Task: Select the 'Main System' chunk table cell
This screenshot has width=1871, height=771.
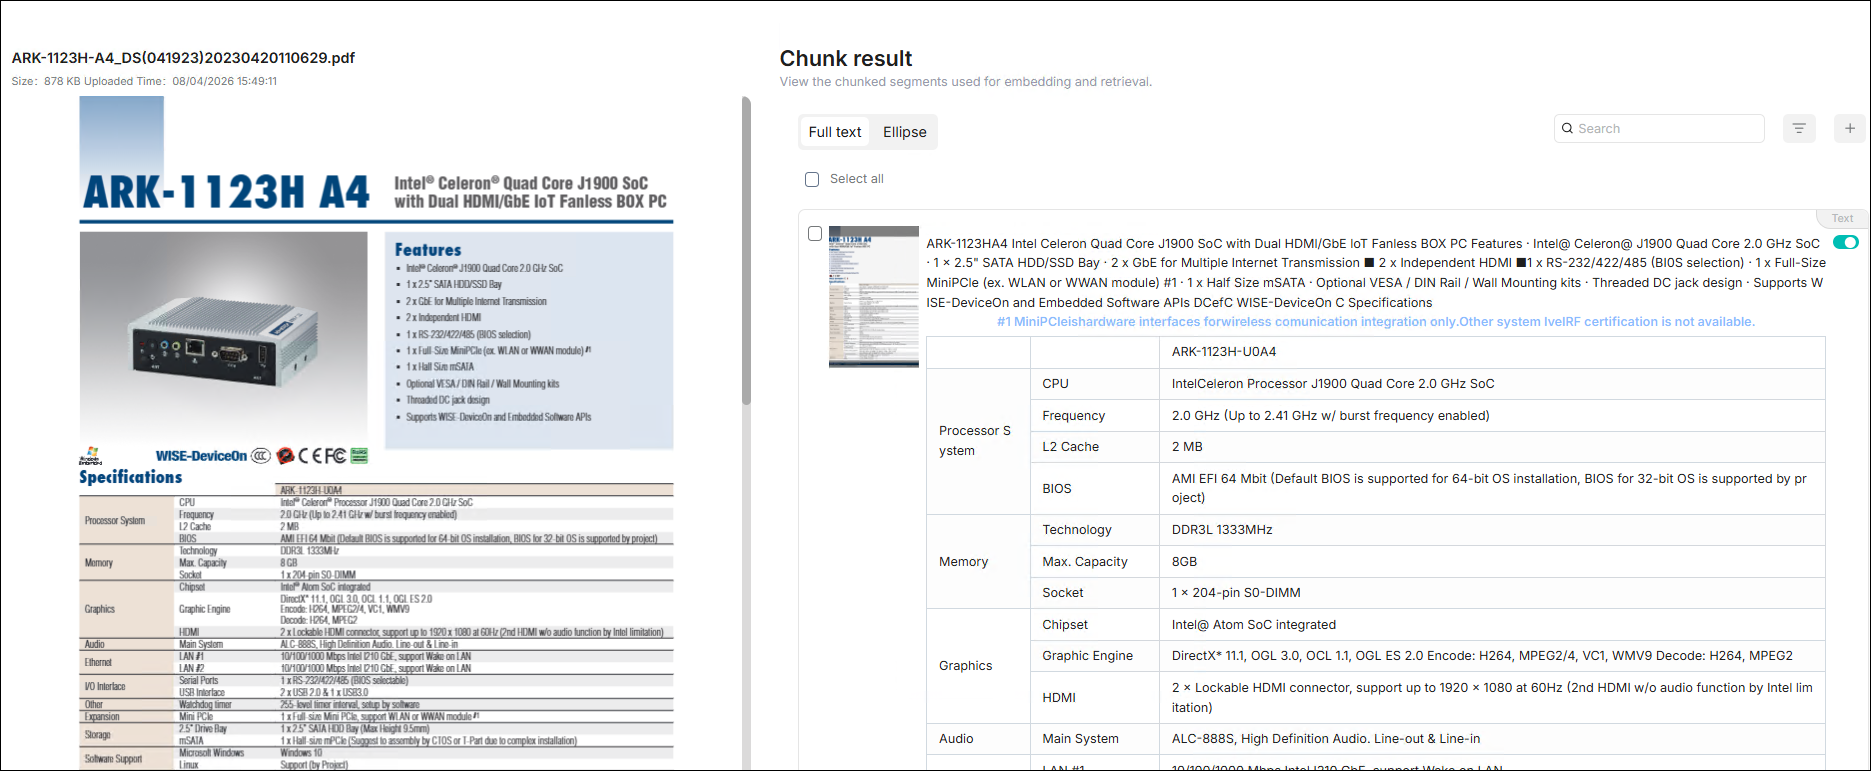Action: [x=1095, y=739]
